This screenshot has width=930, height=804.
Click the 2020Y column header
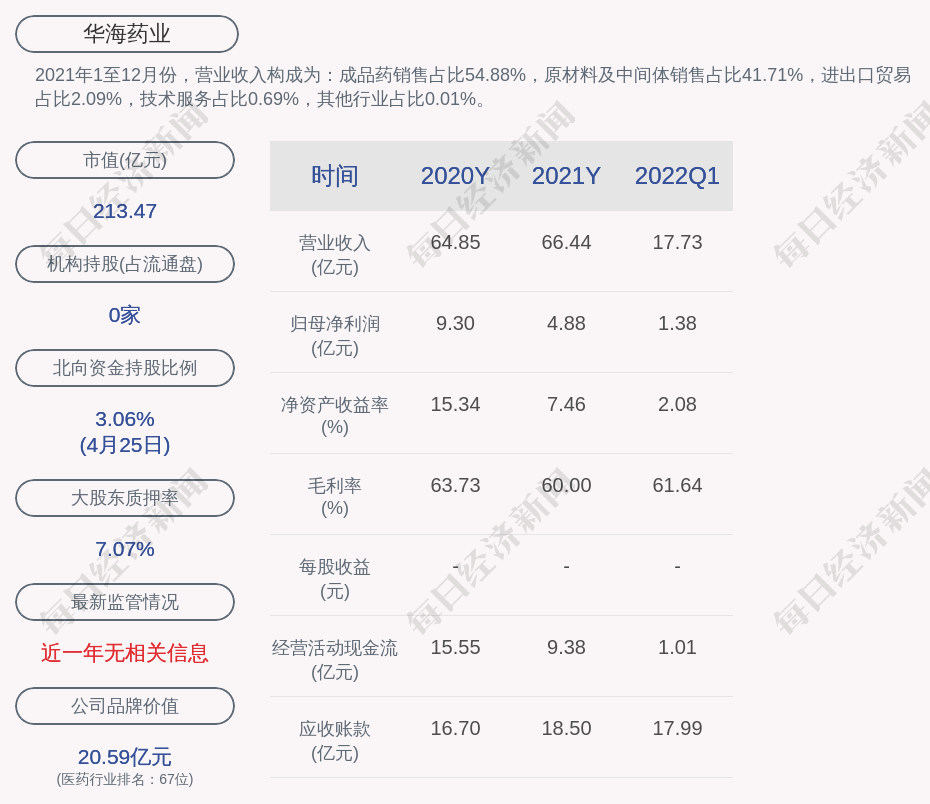[455, 176]
